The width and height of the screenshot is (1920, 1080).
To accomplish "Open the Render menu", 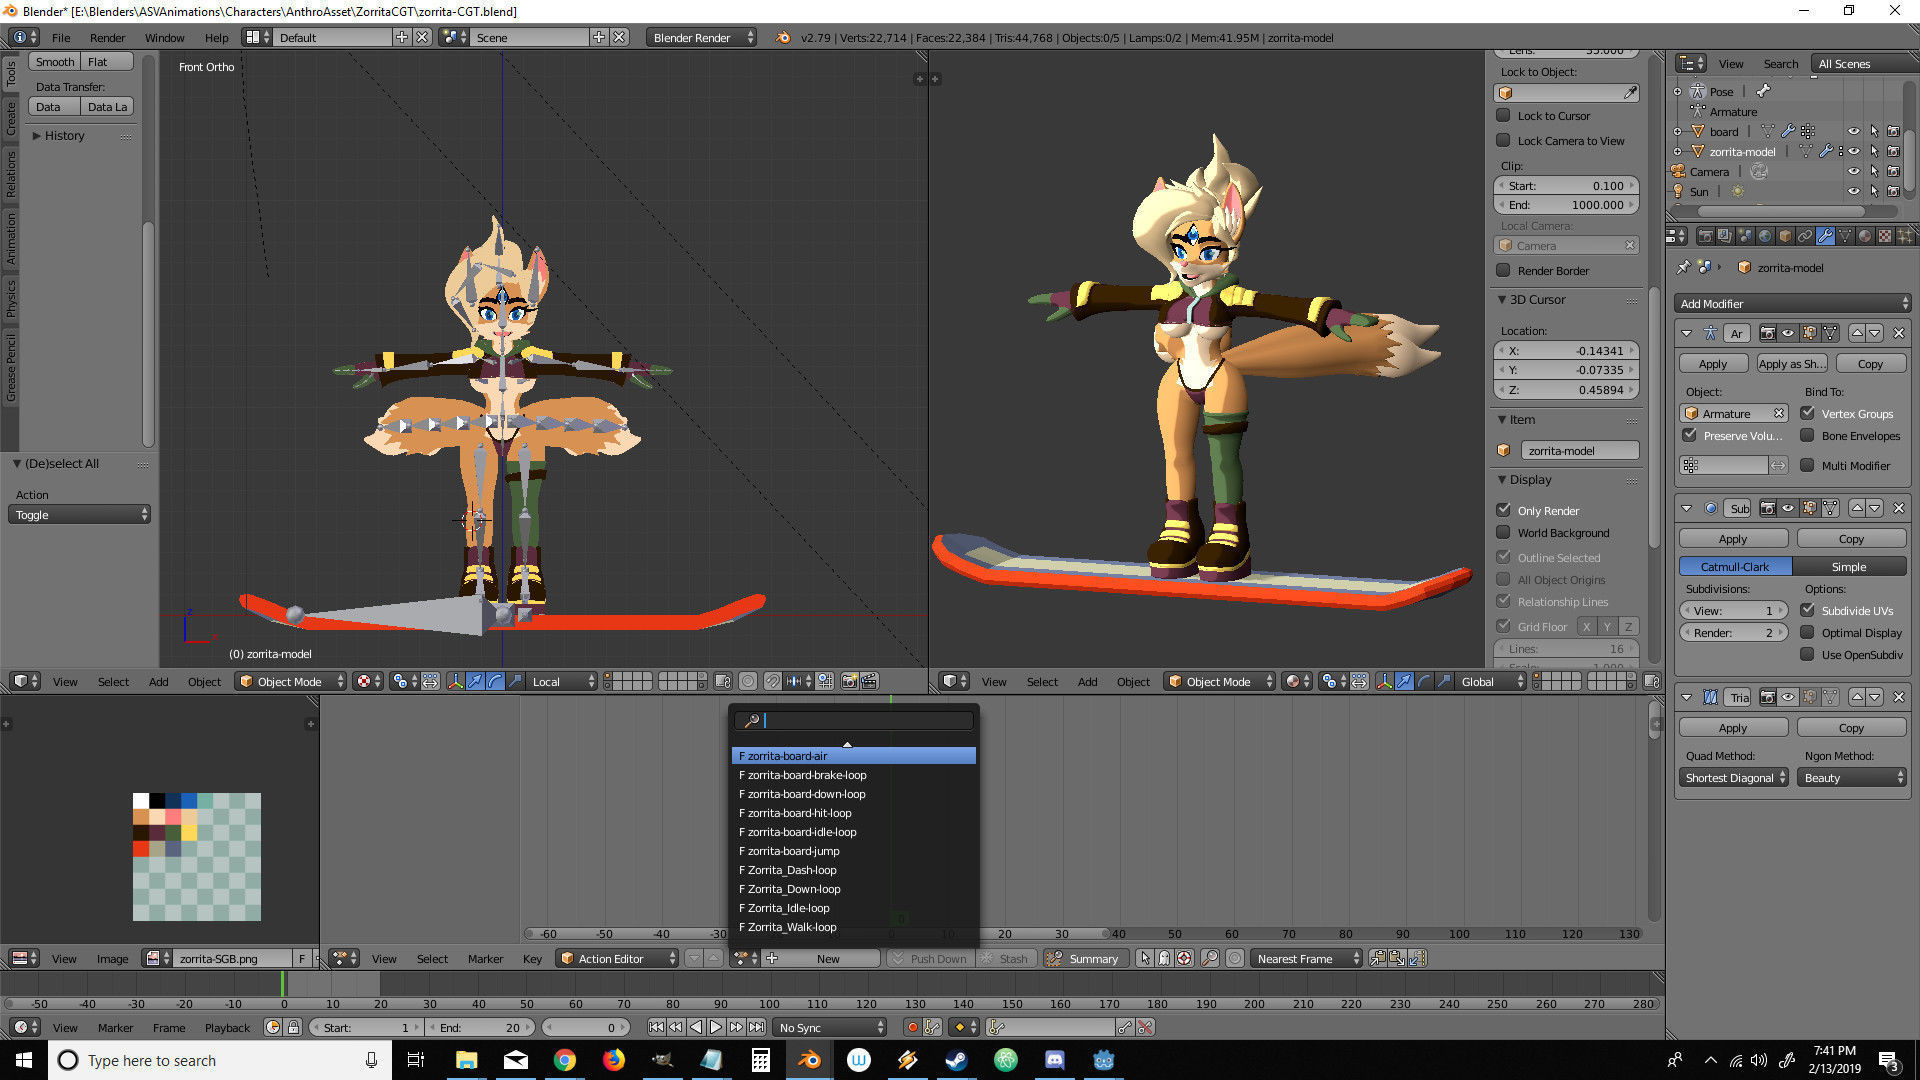I will [x=107, y=37].
